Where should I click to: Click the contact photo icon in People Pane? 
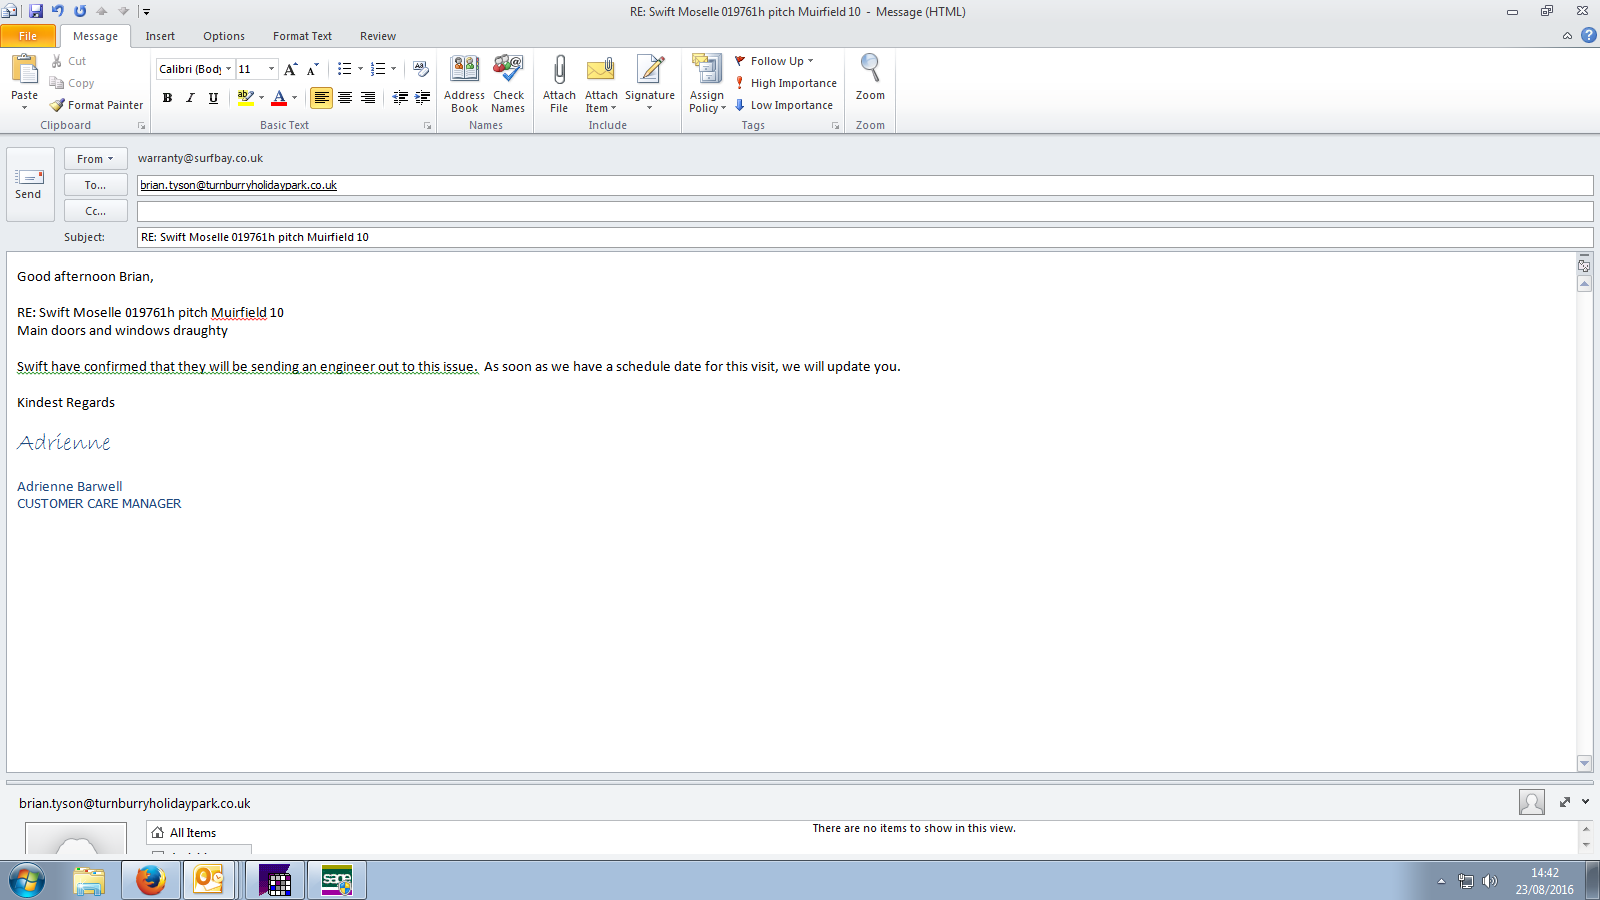coord(1531,802)
